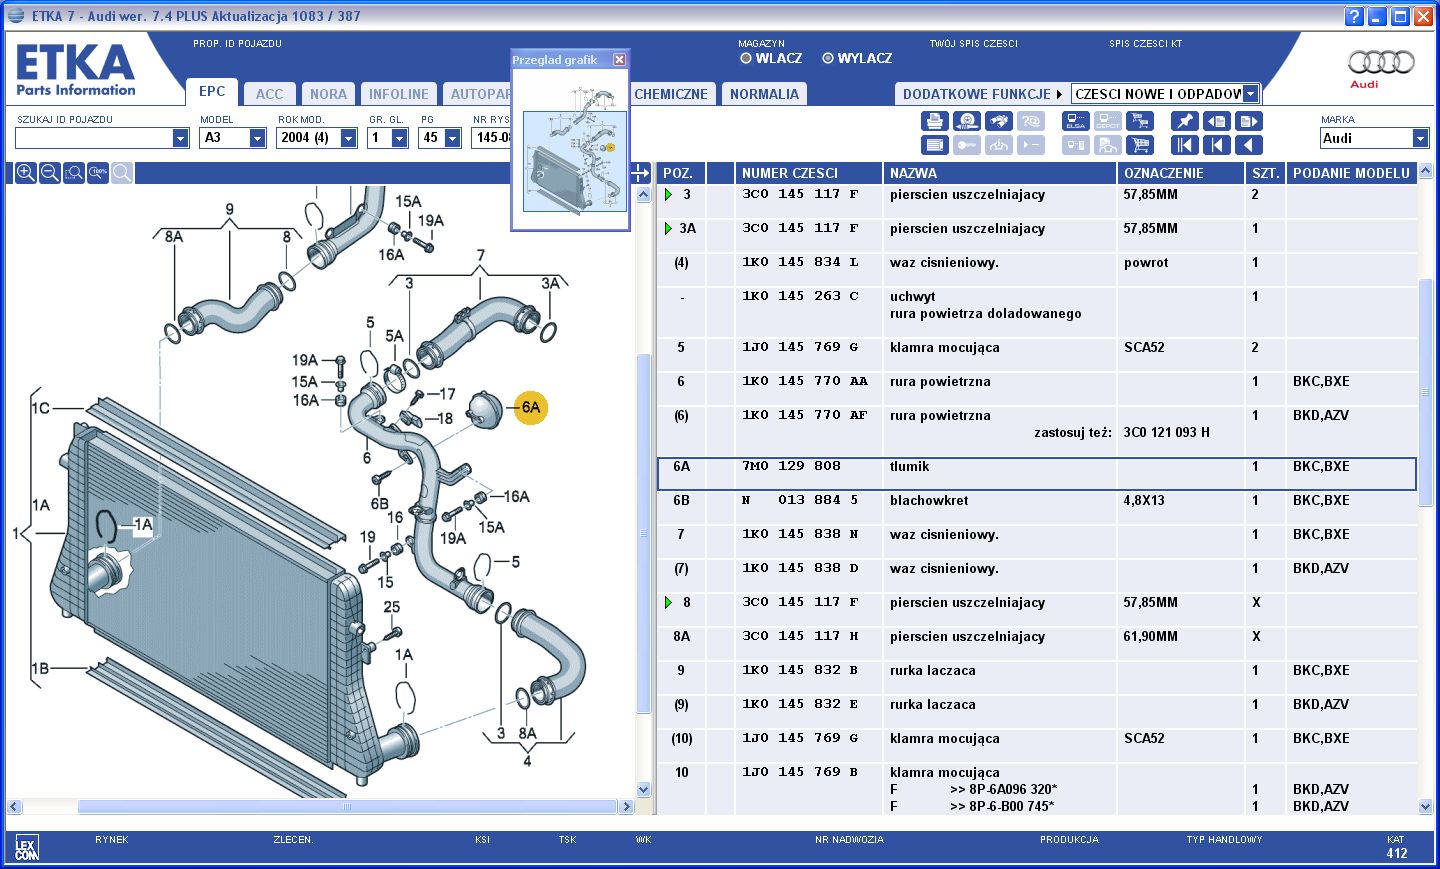Switch to the NORA tab
This screenshot has height=869, width=1440.
[x=328, y=94]
